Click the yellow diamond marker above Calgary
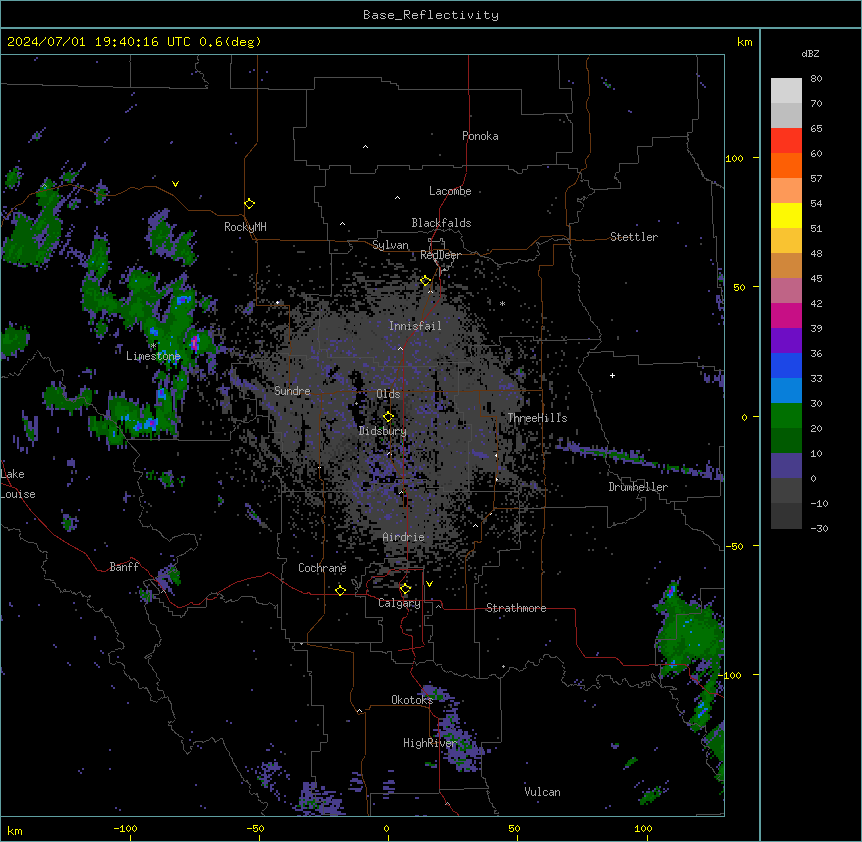862x842 pixels. pyautogui.click(x=405, y=589)
